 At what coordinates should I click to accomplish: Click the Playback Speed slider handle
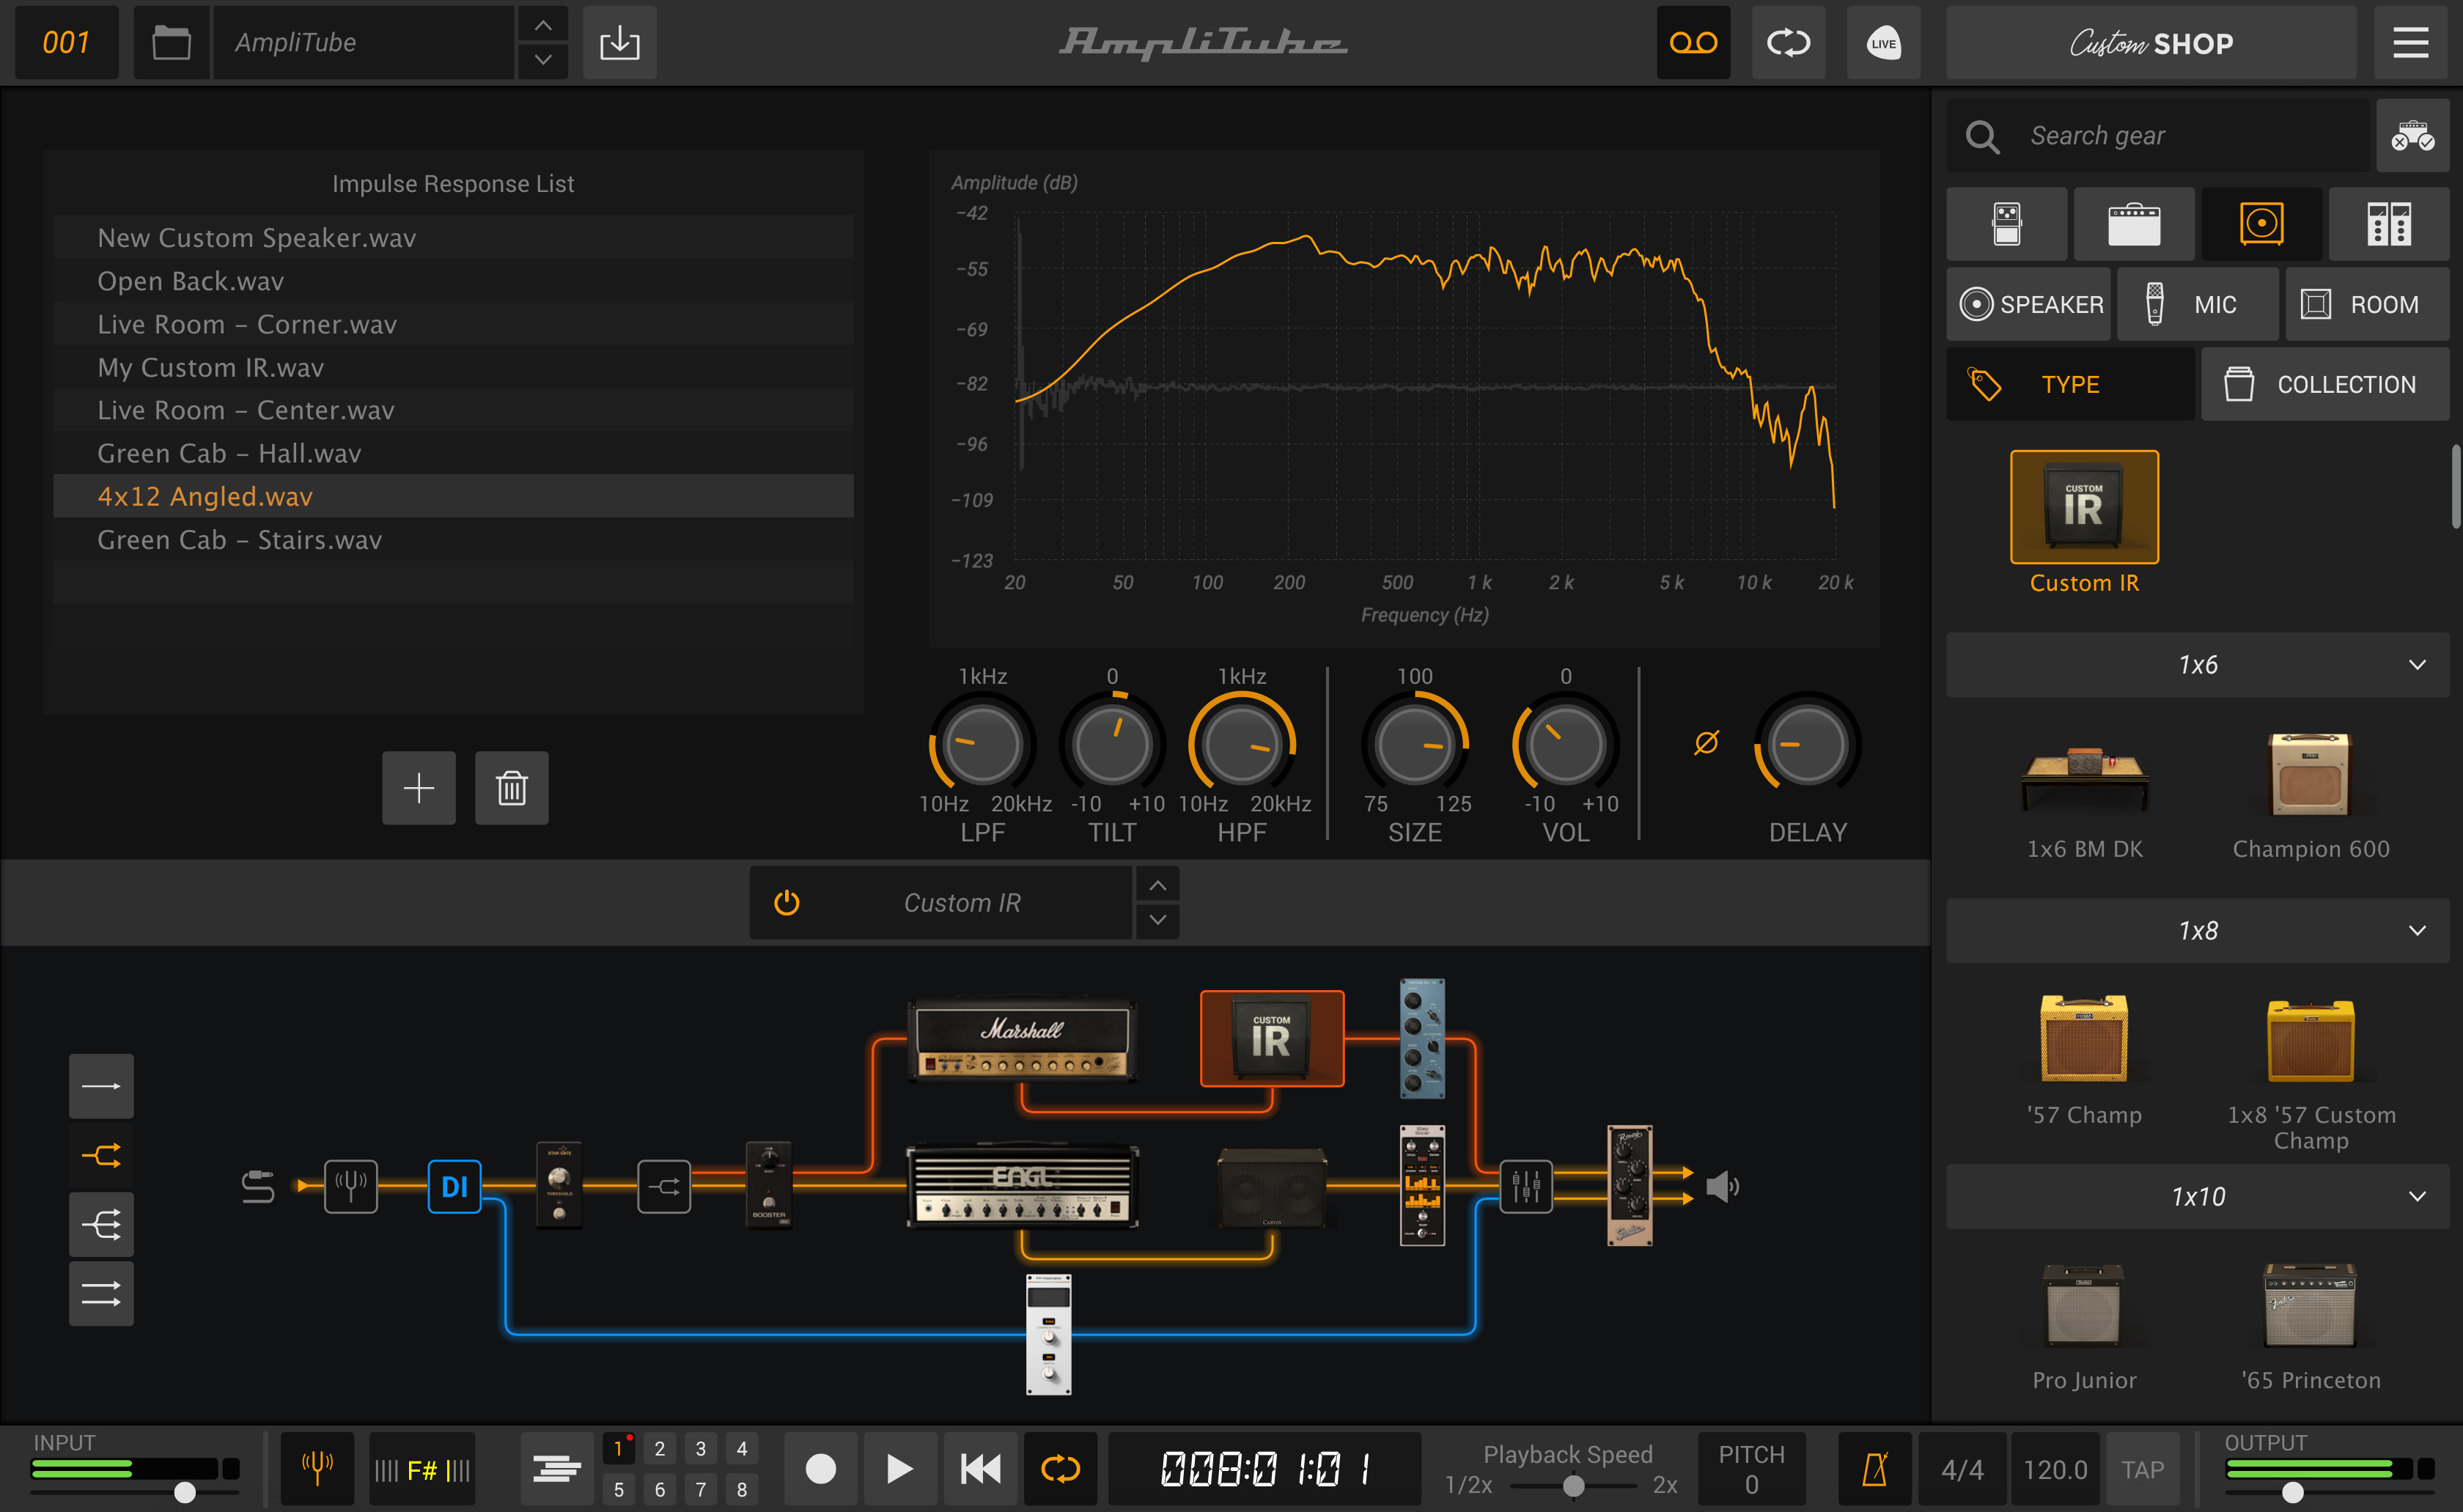[x=1573, y=1486]
